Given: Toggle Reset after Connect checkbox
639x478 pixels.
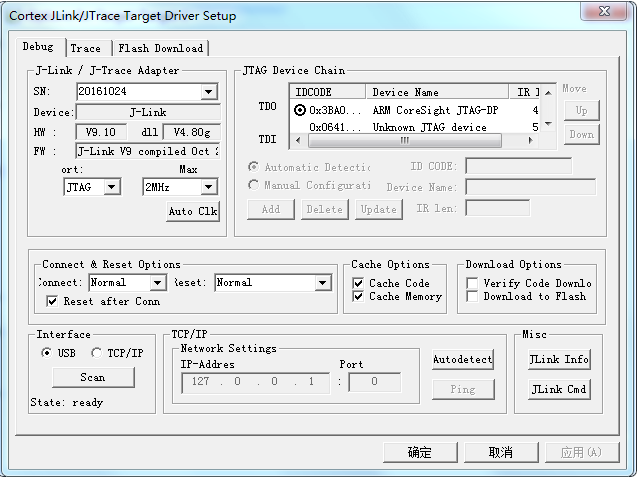Looking at the screenshot, I should click(52, 302).
